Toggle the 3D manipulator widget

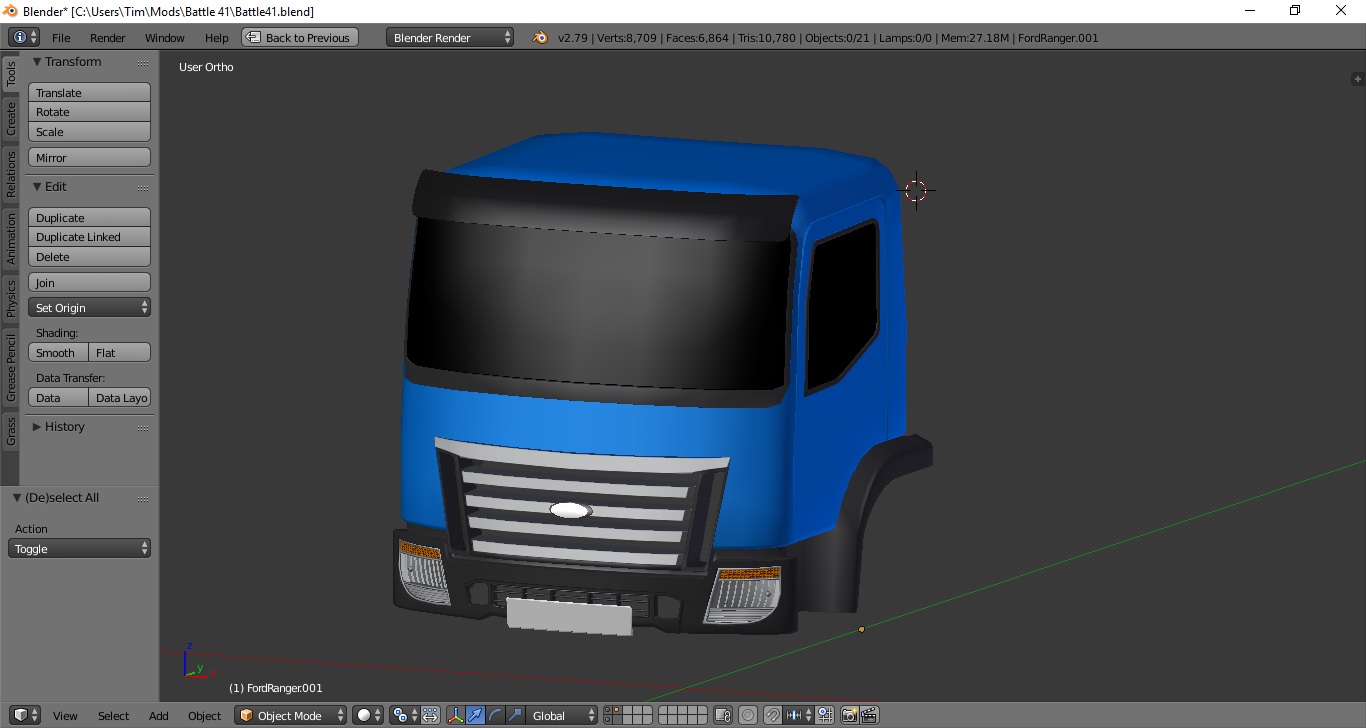pos(456,715)
